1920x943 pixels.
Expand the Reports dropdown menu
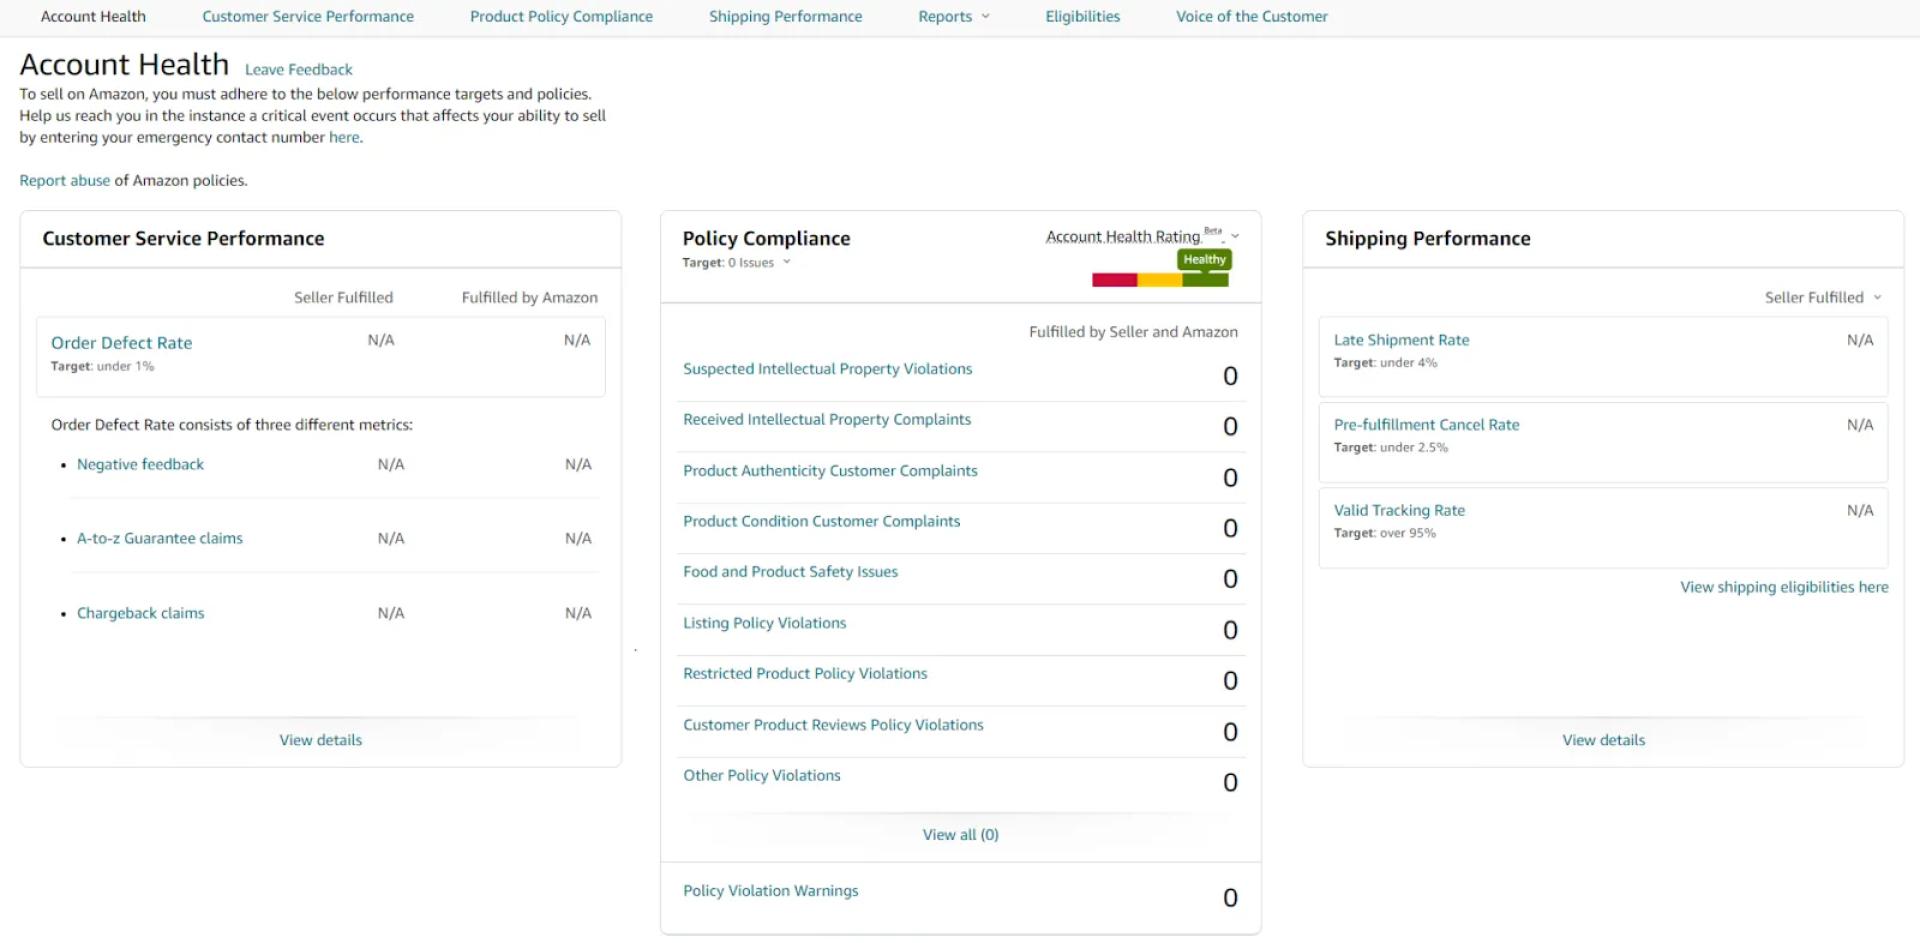click(952, 16)
